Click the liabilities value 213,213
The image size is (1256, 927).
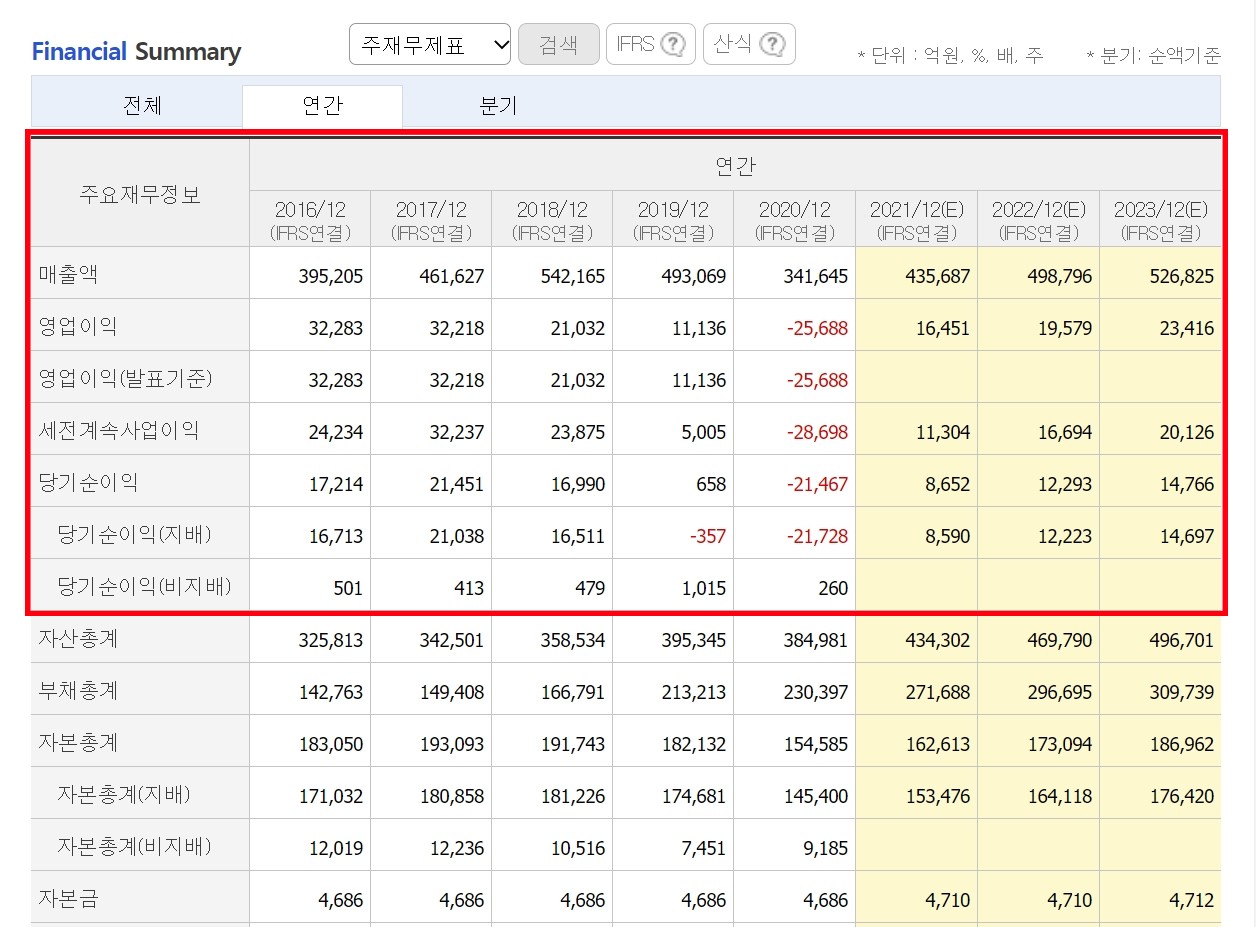coord(694,693)
